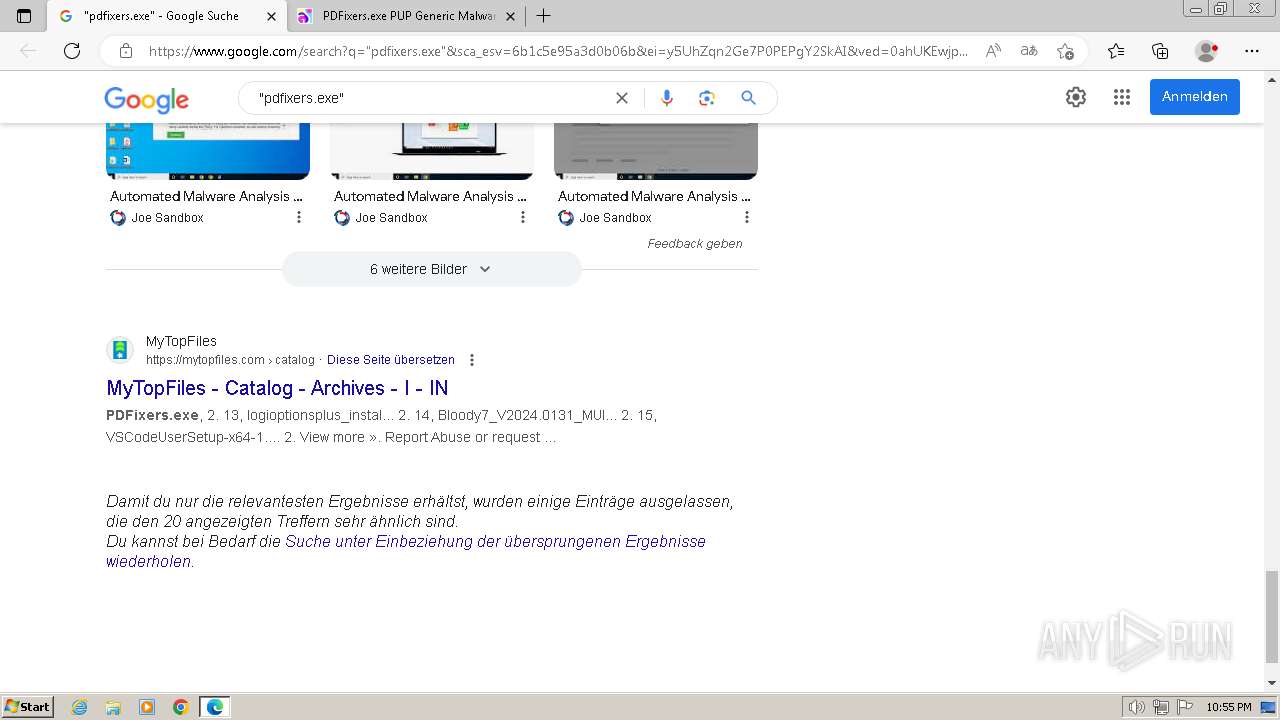This screenshot has width=1280, height=720.
Task: Click the Google search input field
Action: click(430, 98)
